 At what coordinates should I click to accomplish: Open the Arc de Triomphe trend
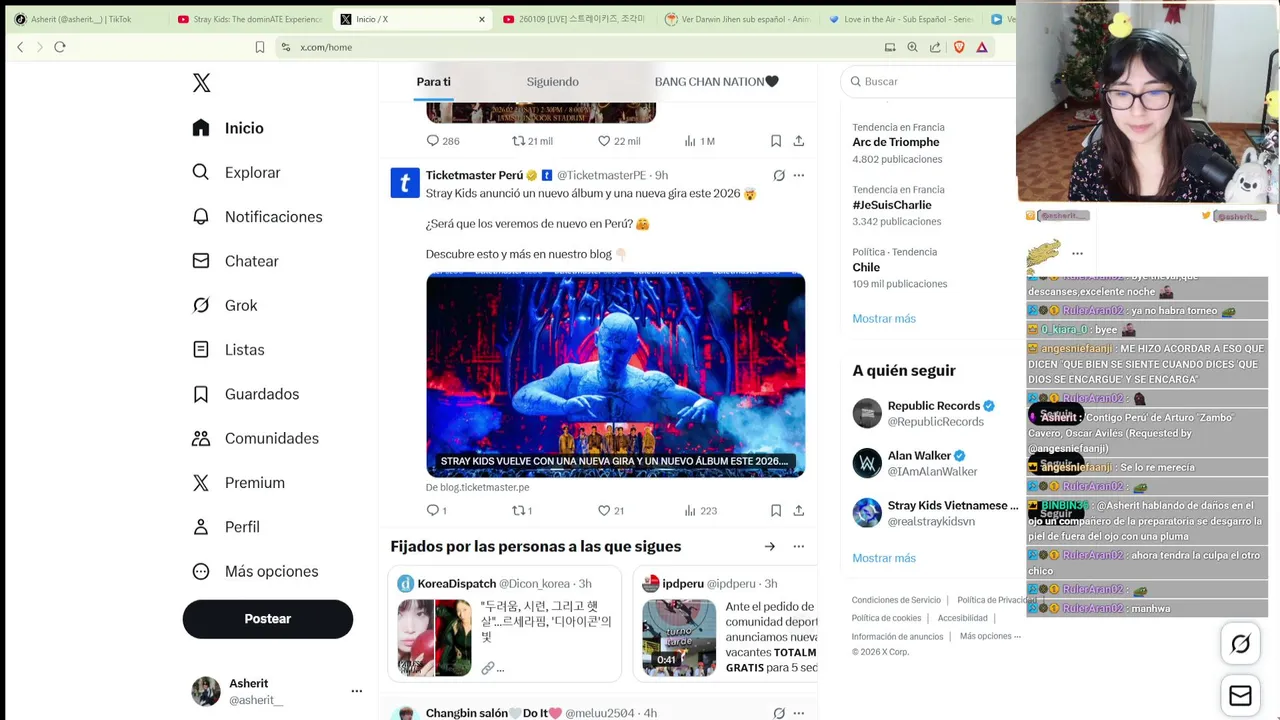896,143
